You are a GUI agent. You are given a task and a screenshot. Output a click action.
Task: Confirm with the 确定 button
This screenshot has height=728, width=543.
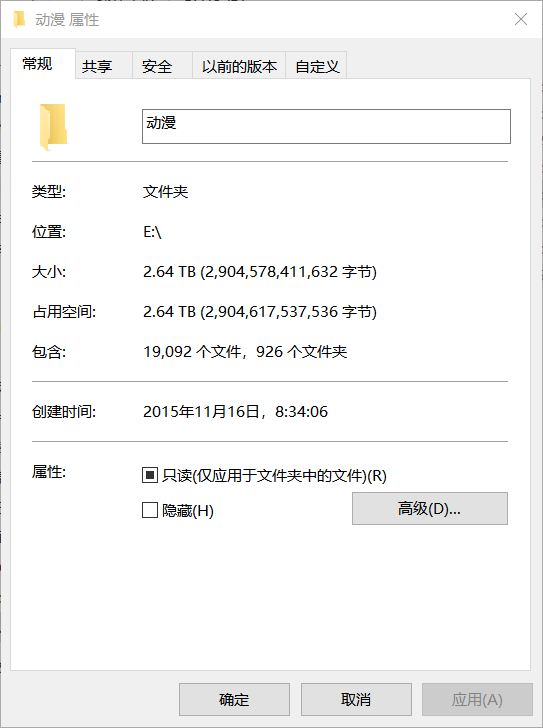point(234,699)
